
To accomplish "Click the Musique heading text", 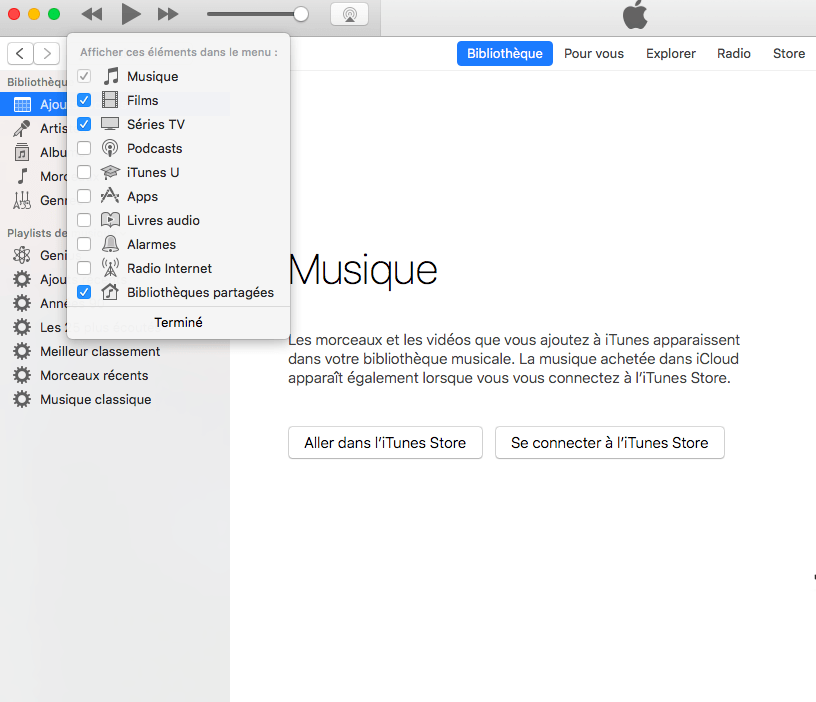I will (x=363, y=270).
